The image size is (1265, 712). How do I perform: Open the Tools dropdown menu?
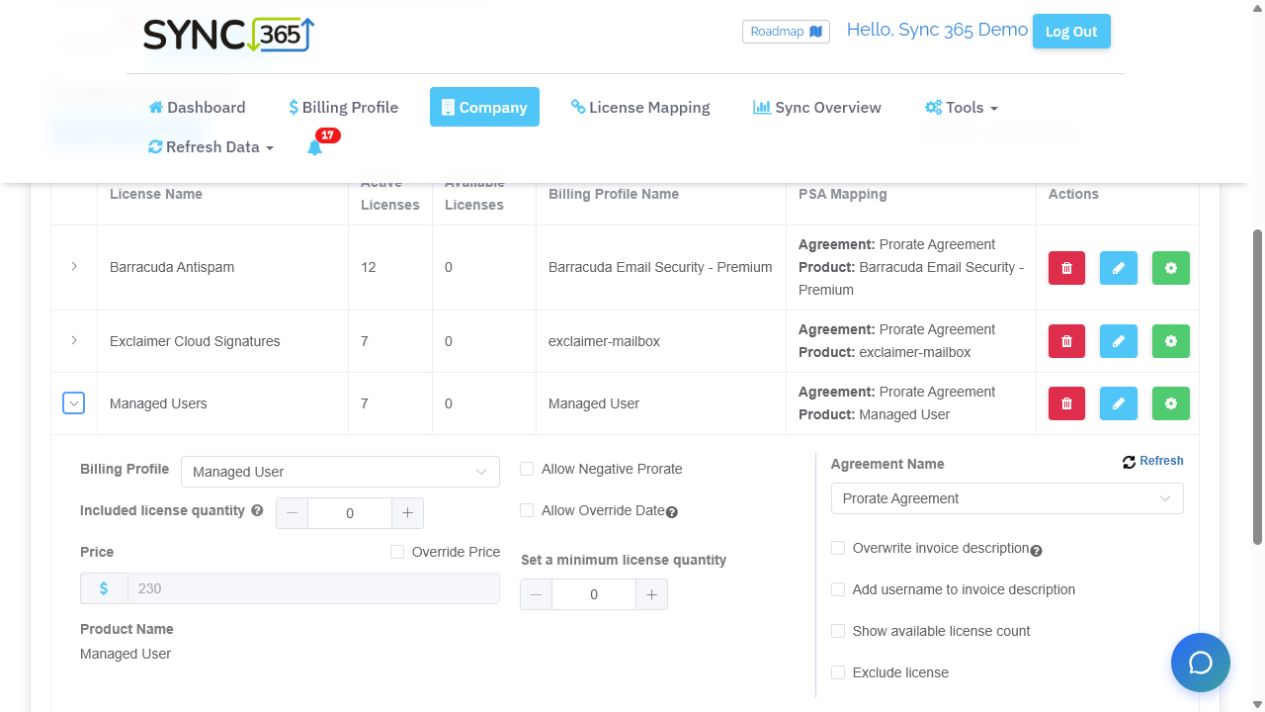(x=961, y=107)
